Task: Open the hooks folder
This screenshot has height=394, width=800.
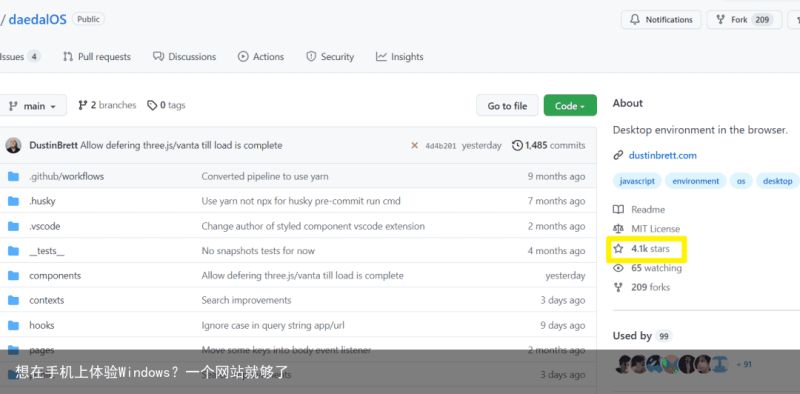Action: pos(42,325)
